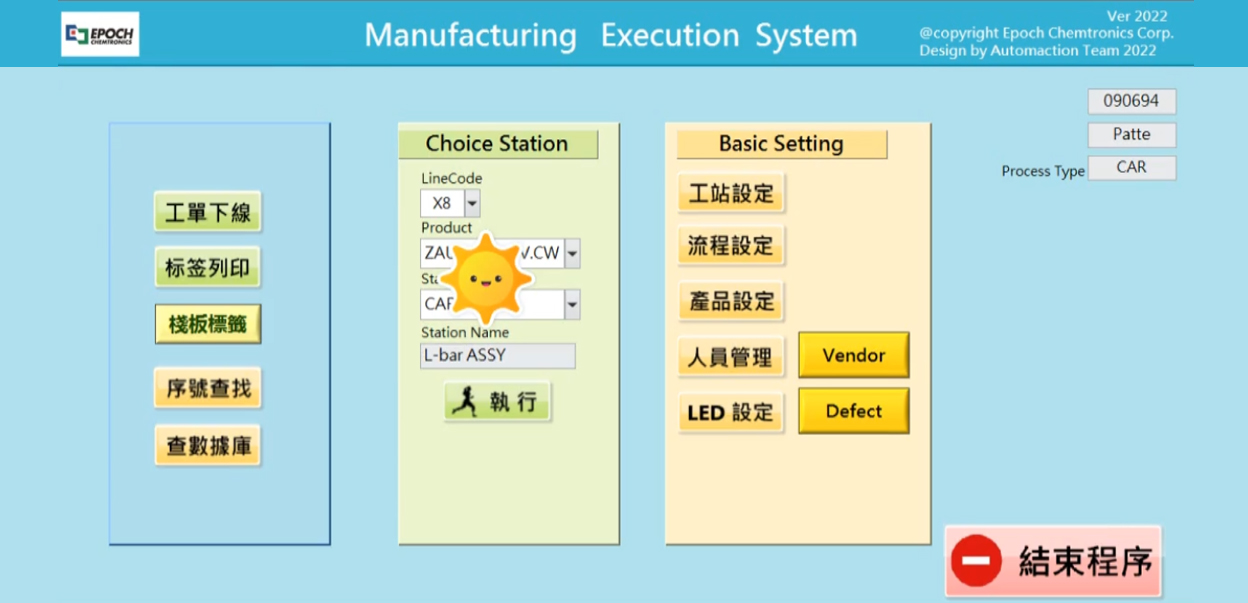Open 流程設定 process settings

click(731, 246)
